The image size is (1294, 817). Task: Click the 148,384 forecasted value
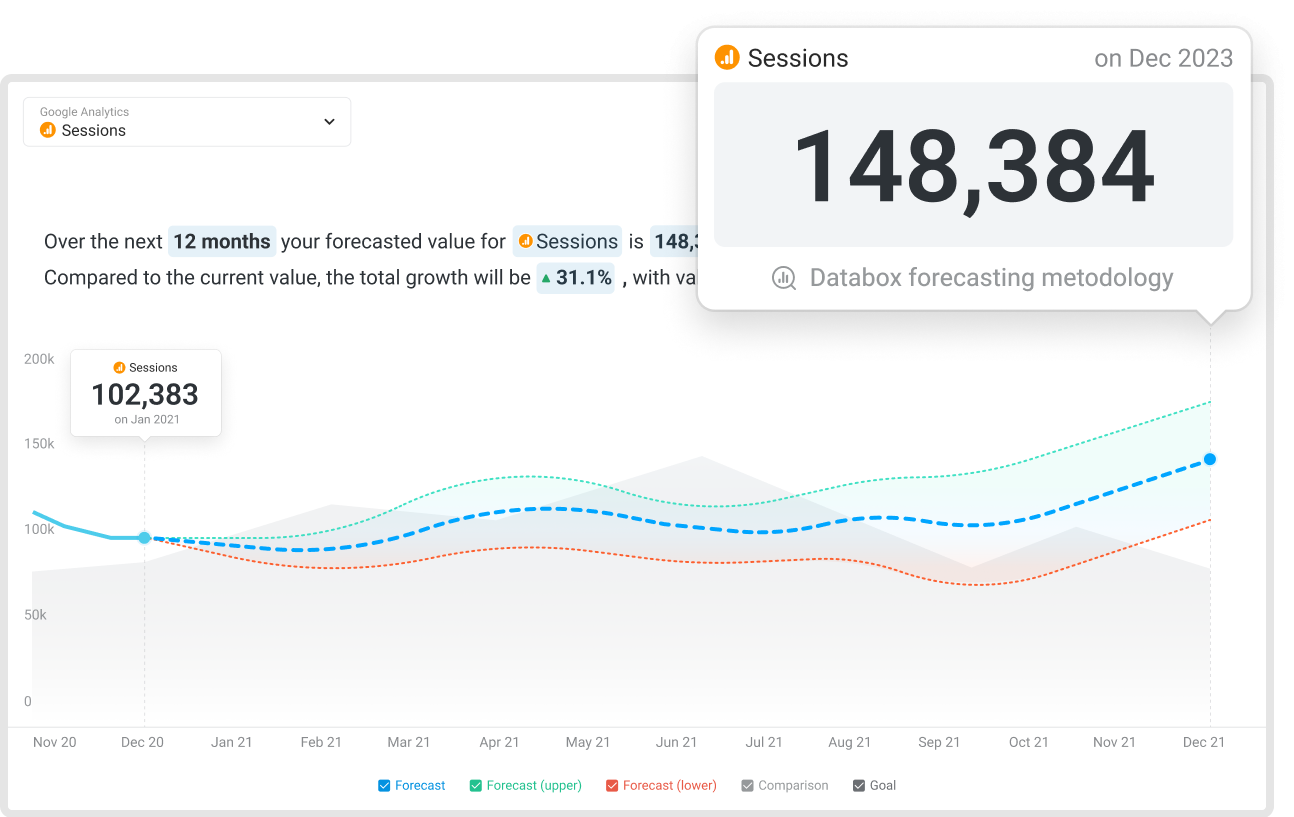974,165
